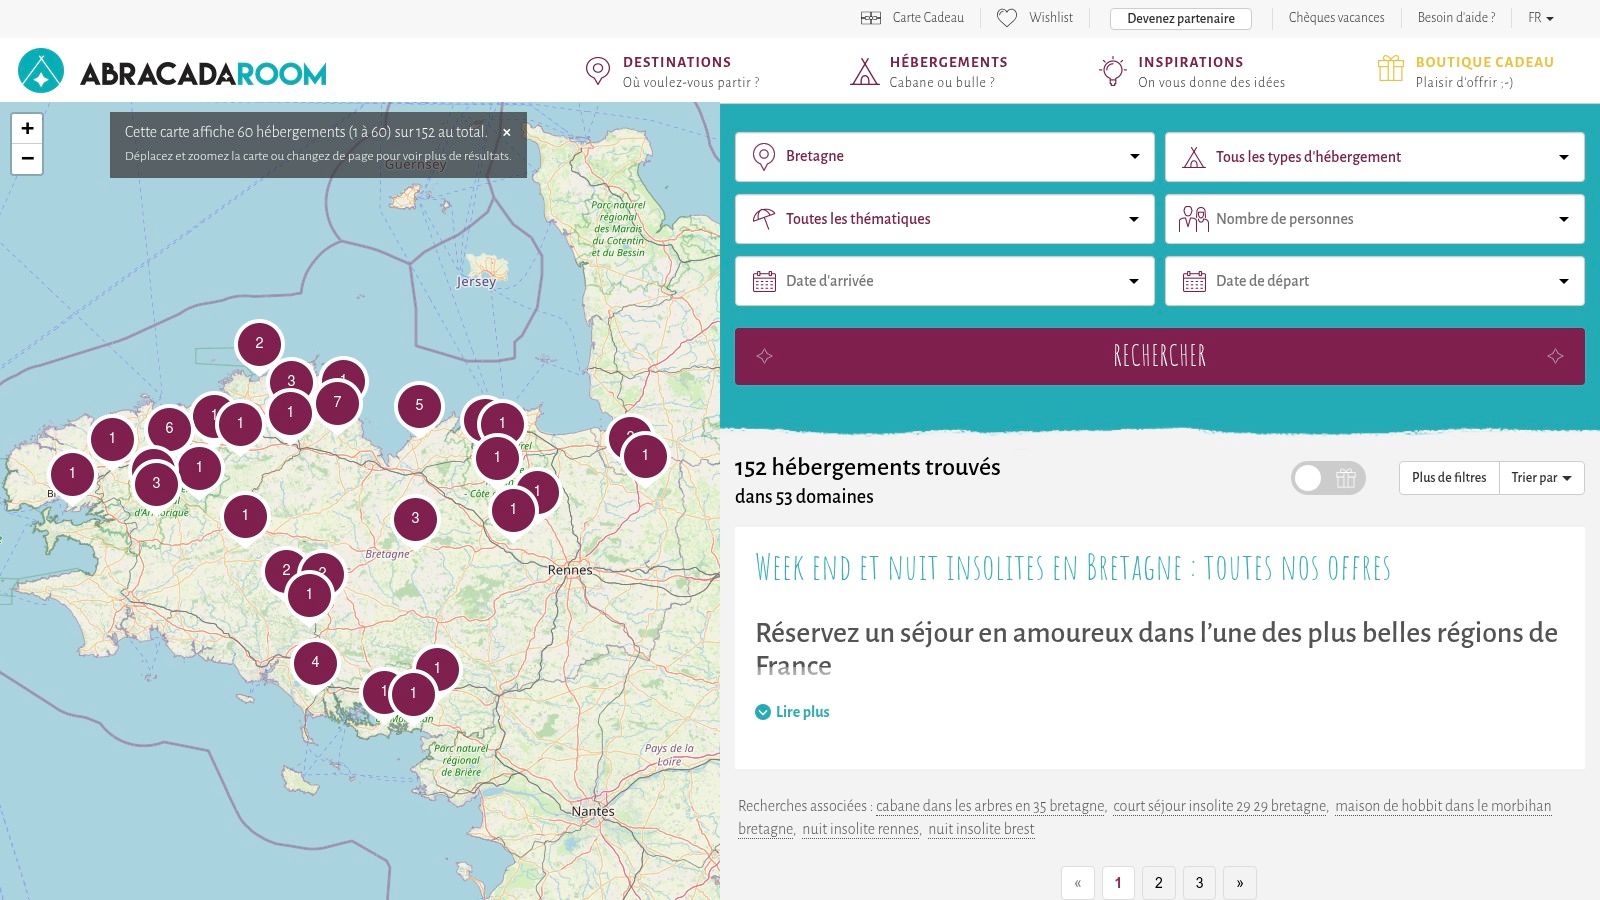
Task: Click the Inspirations lightbulb icon
Action: (x=1112, y=71)
